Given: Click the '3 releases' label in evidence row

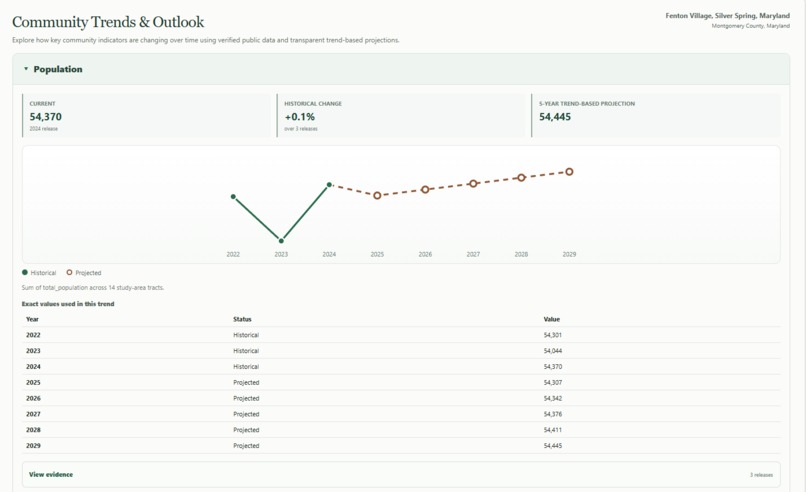Looking at the screenshot, I should point(761,475).
